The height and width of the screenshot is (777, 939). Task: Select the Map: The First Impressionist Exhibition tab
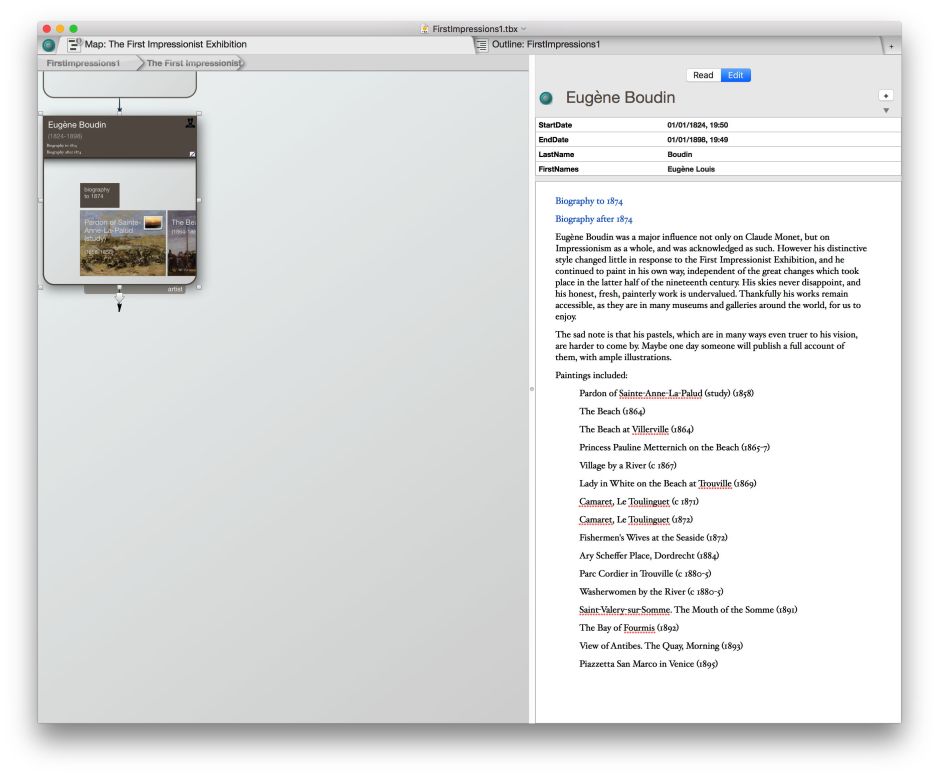(x=165, y=45)
